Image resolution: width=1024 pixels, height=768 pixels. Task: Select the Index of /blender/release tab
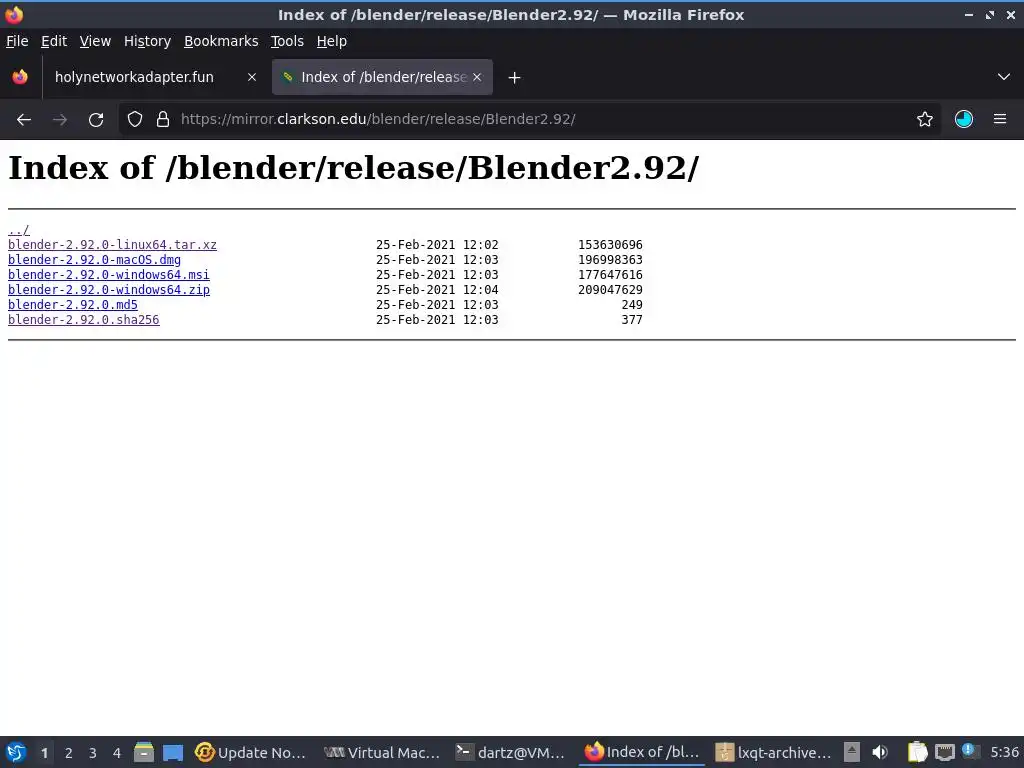click(382, 77)
